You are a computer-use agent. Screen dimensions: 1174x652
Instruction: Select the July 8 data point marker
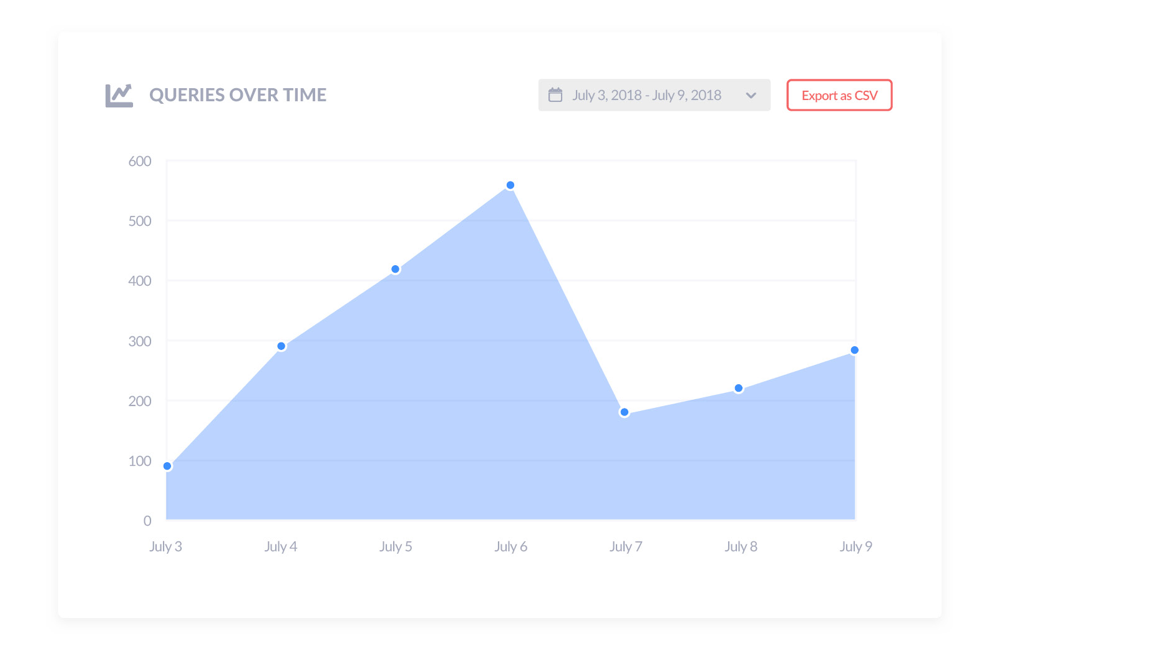(741, 387)
